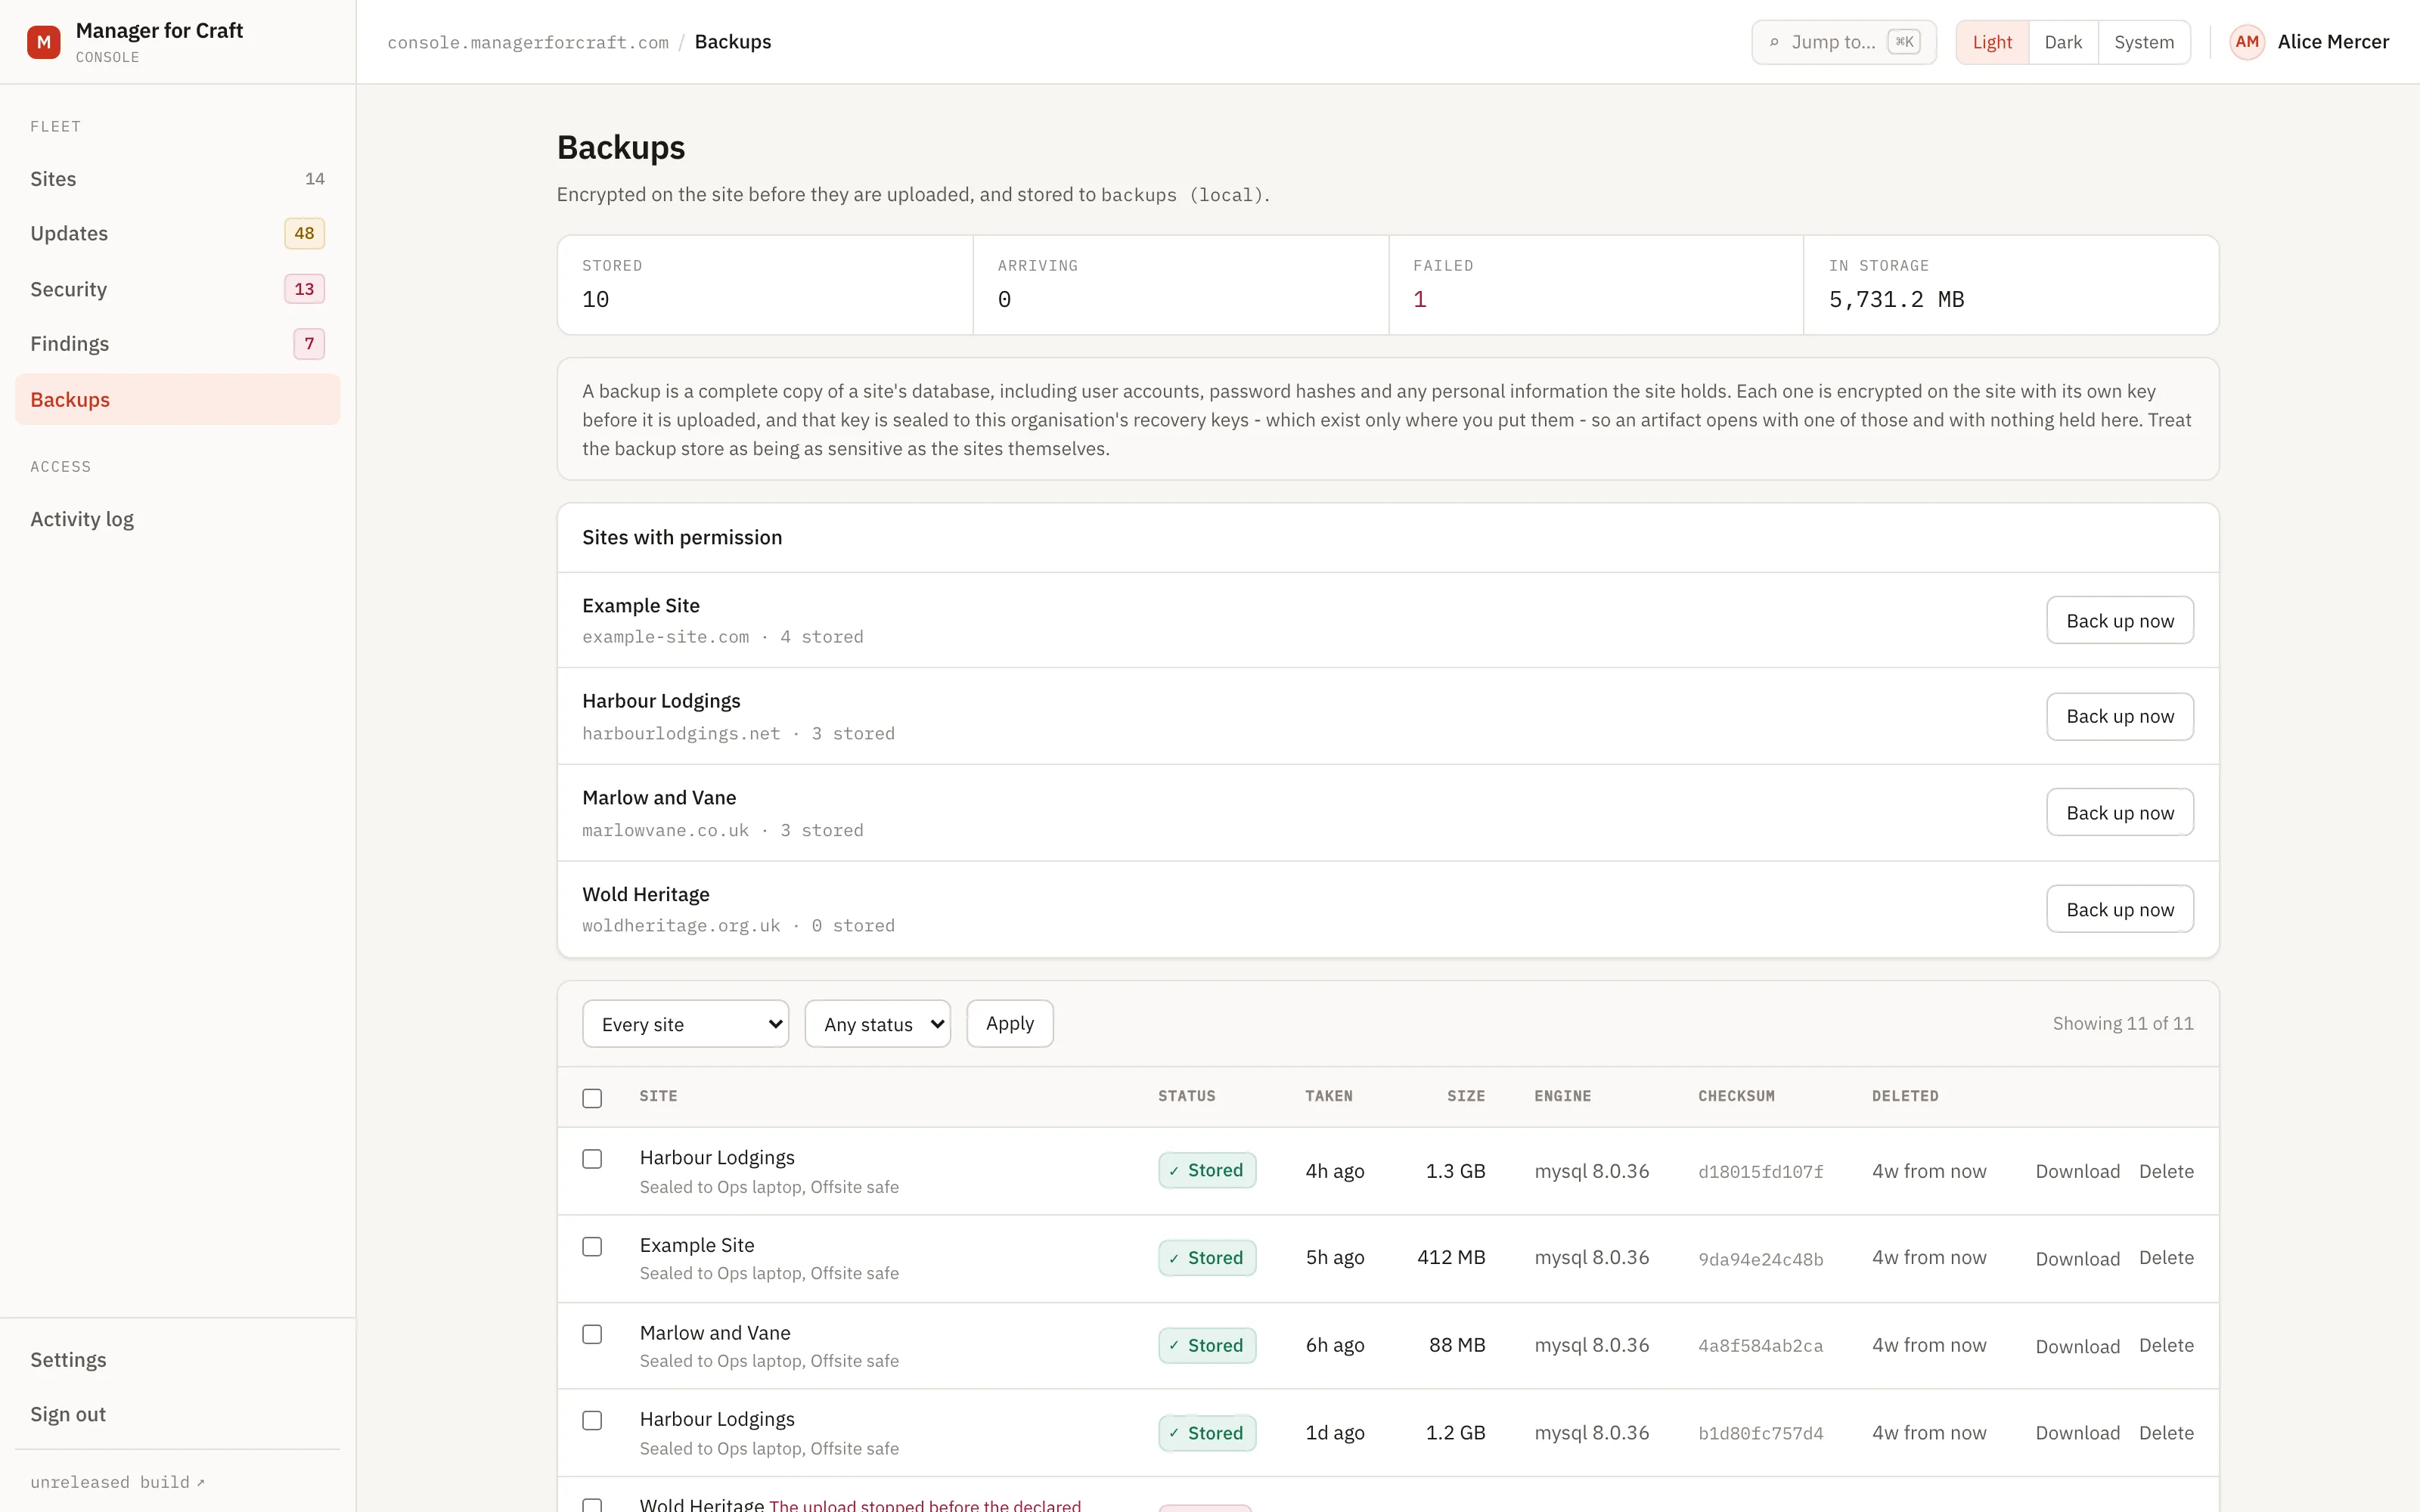The height and width of the screenshot is (1512, 2420).
Task: Delete the Marlow and Vane 88 MB backup
Action: coord(2166,1346)
